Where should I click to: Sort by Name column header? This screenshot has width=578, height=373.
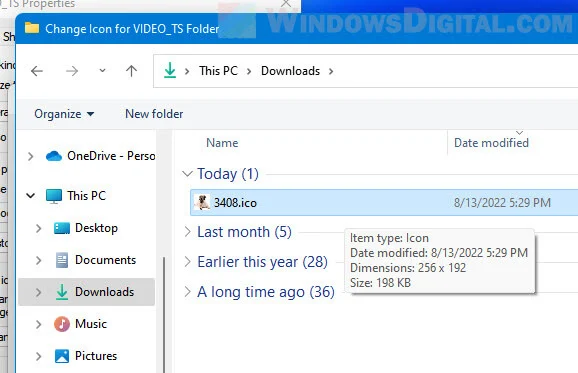(222, 143)
